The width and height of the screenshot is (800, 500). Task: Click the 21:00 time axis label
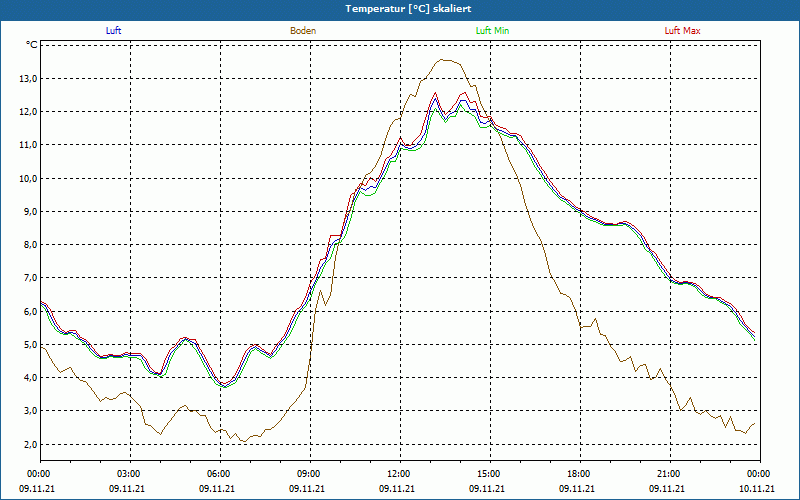click(670, 474)
